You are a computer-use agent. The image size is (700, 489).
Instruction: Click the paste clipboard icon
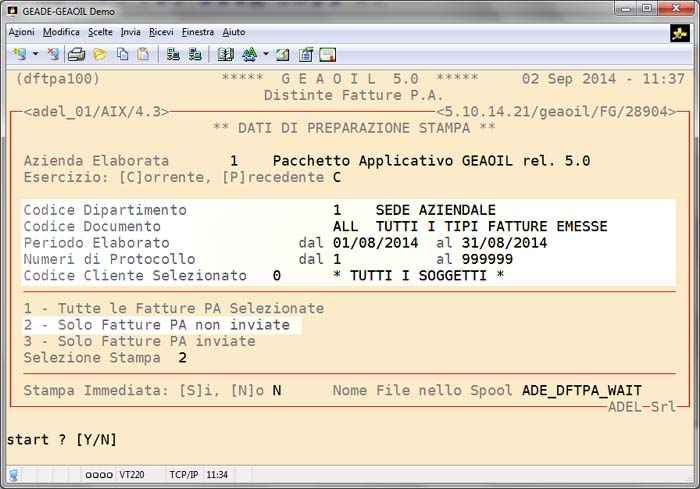pyautogui.click(x=143, y=54)
